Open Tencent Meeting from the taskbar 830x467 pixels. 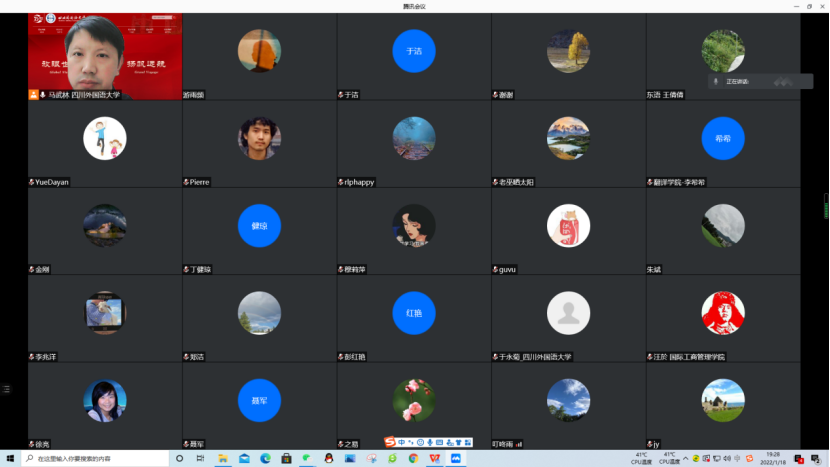click(x=455, y=459)
